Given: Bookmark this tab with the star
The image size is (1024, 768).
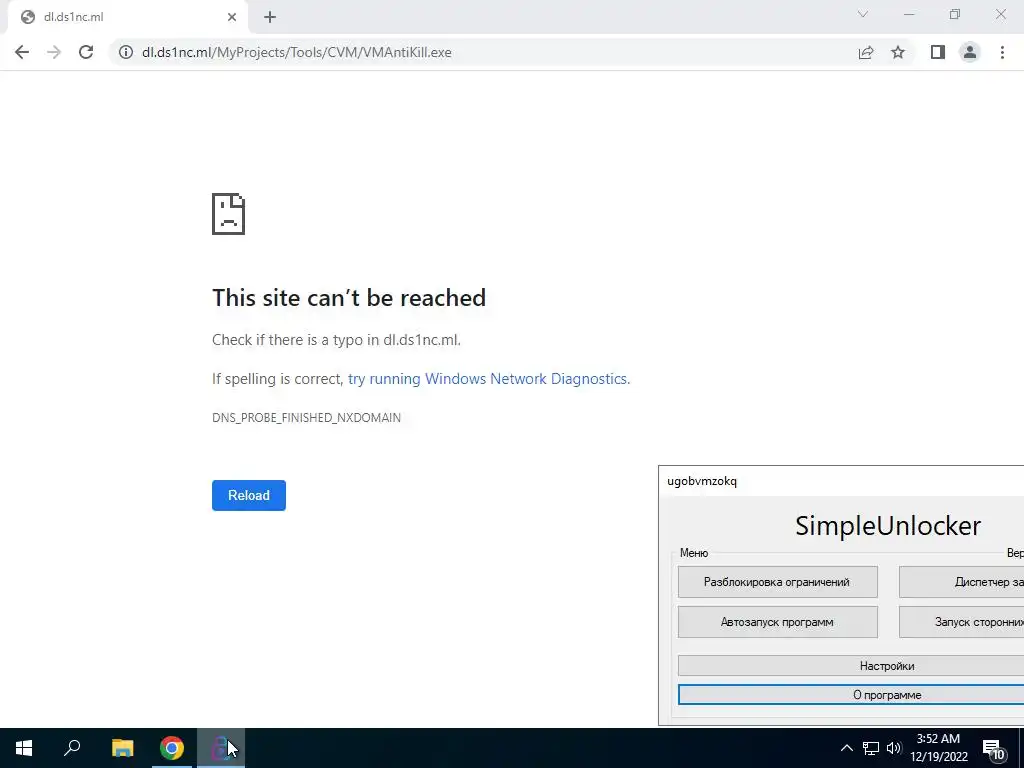Looking at the screenshot, I should [x=898, y=52].
